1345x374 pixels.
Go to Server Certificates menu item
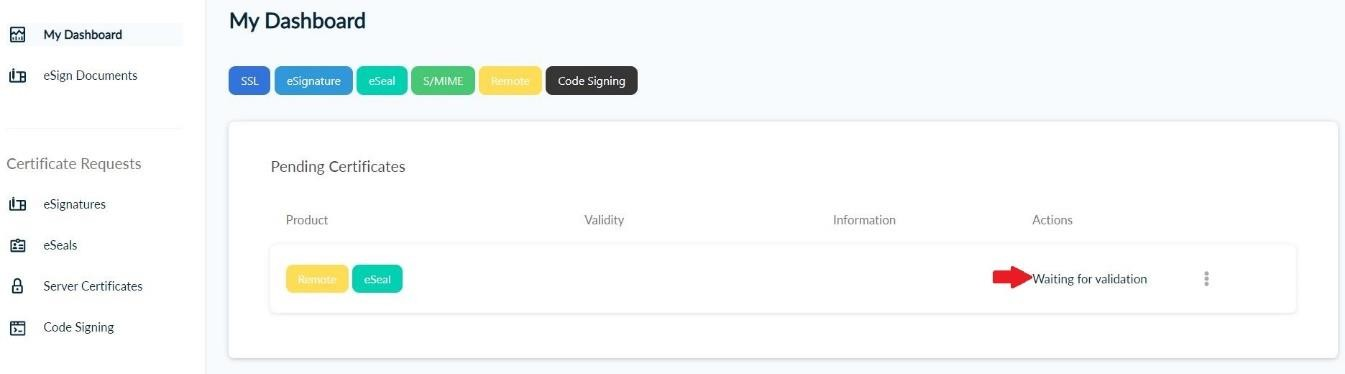(x=93, y=286)
